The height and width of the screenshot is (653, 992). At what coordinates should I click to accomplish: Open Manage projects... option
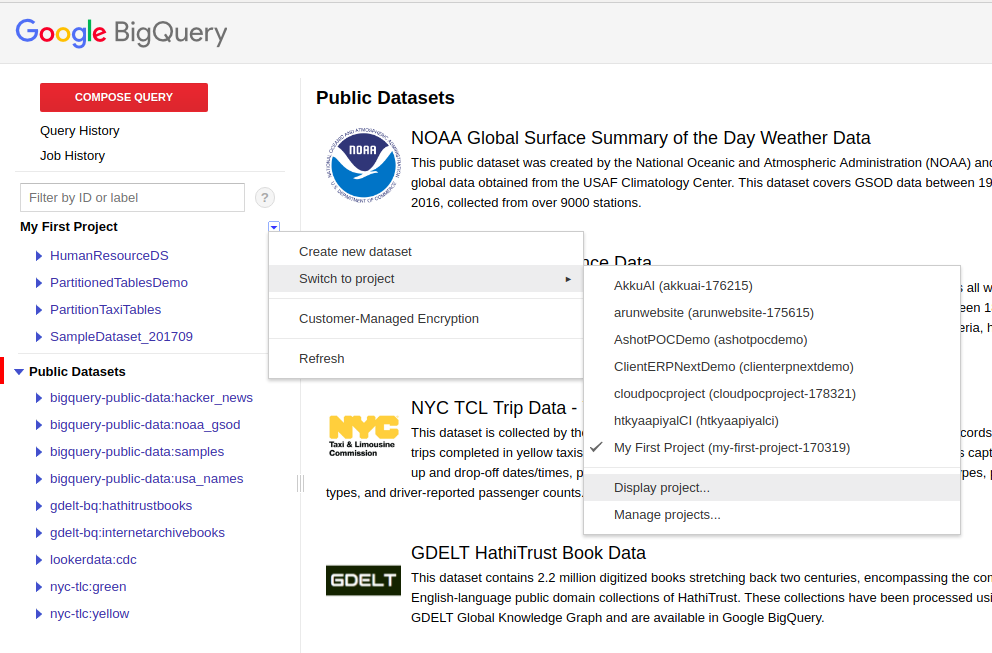click(x=666, y=515)
